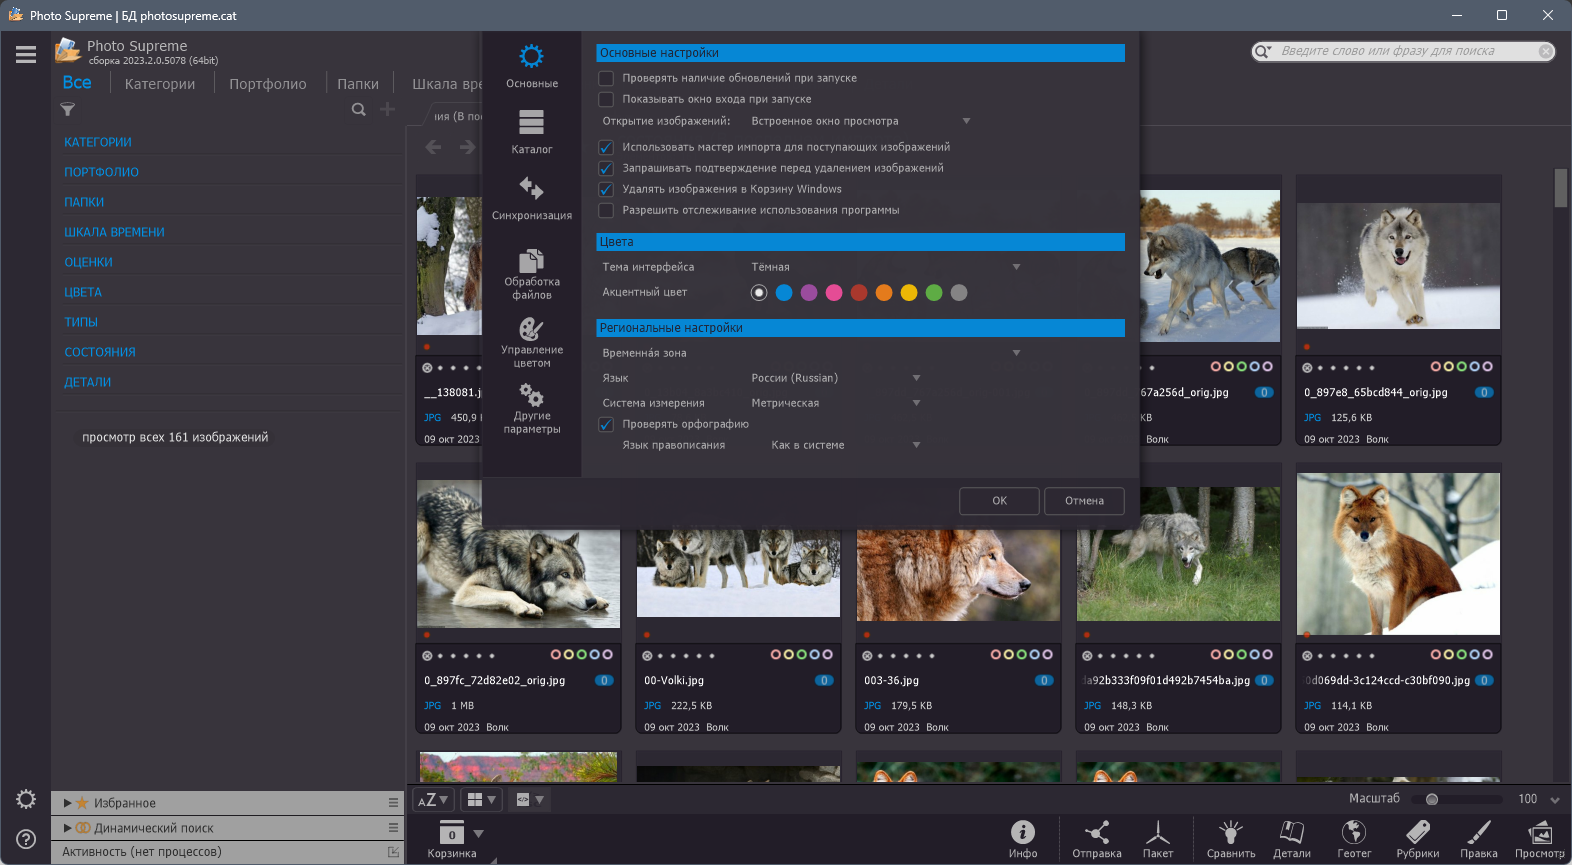Image resolution: width=1572 pixels, height=865 pixels.
Task: Select the white default accent color radio
Action: point(759,293)
